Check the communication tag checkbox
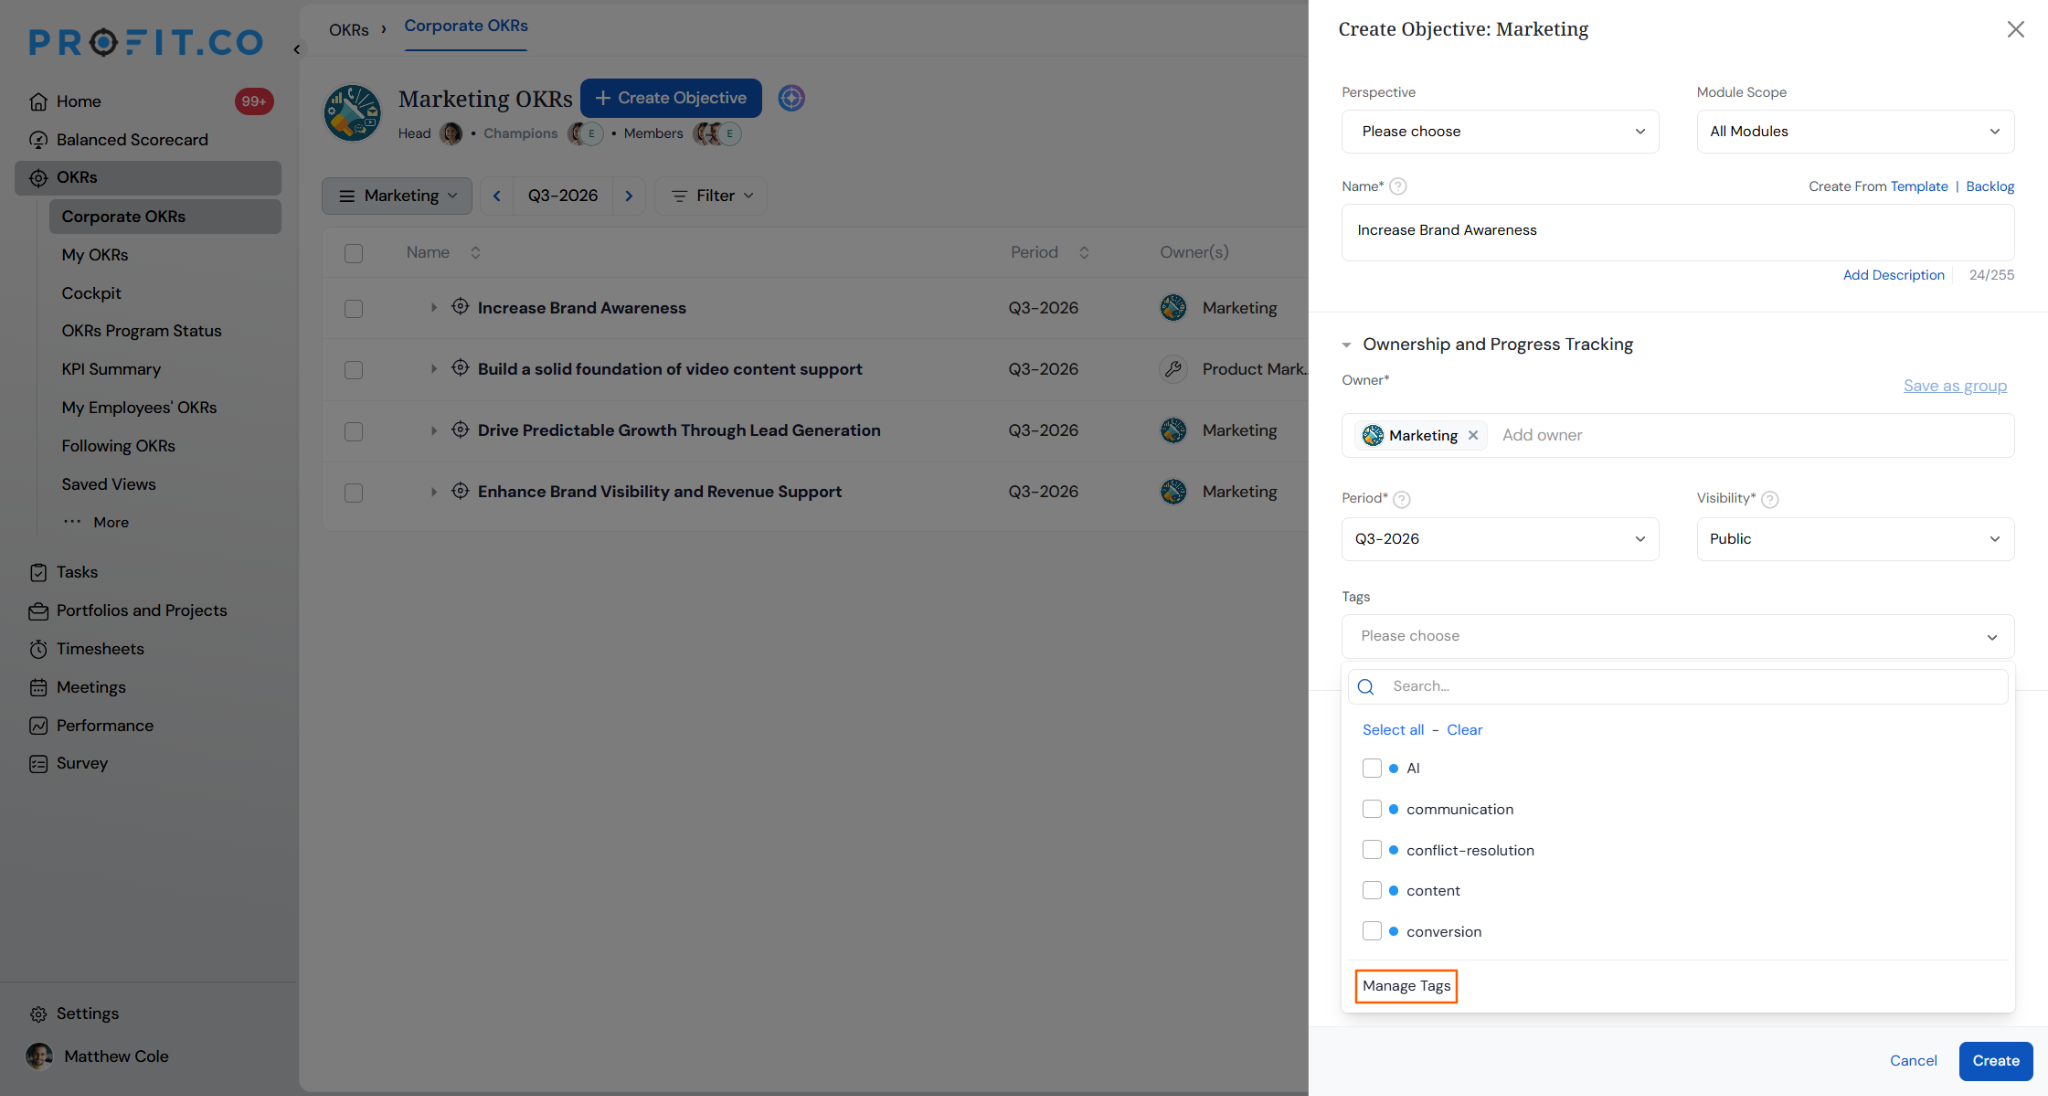Image resolution: width=2048 pixels, height=1096 pixels. (1372, 809)
